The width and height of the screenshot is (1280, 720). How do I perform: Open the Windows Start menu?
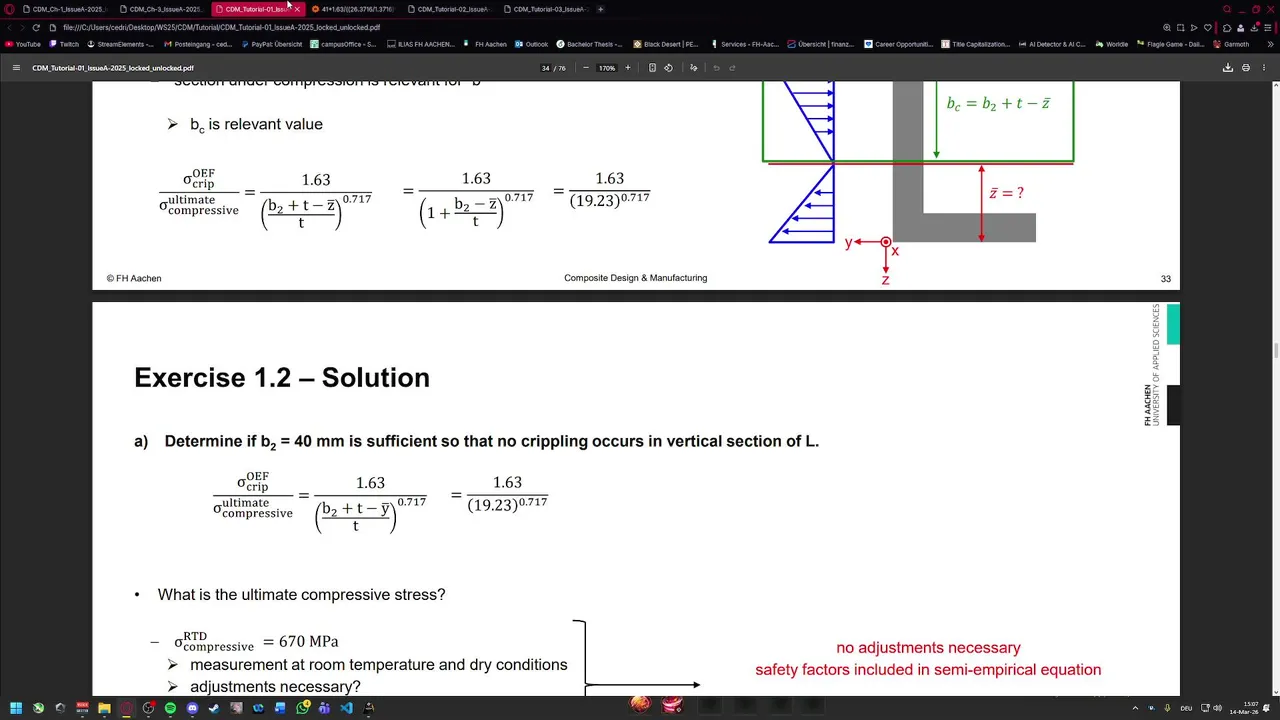(16, 708)
